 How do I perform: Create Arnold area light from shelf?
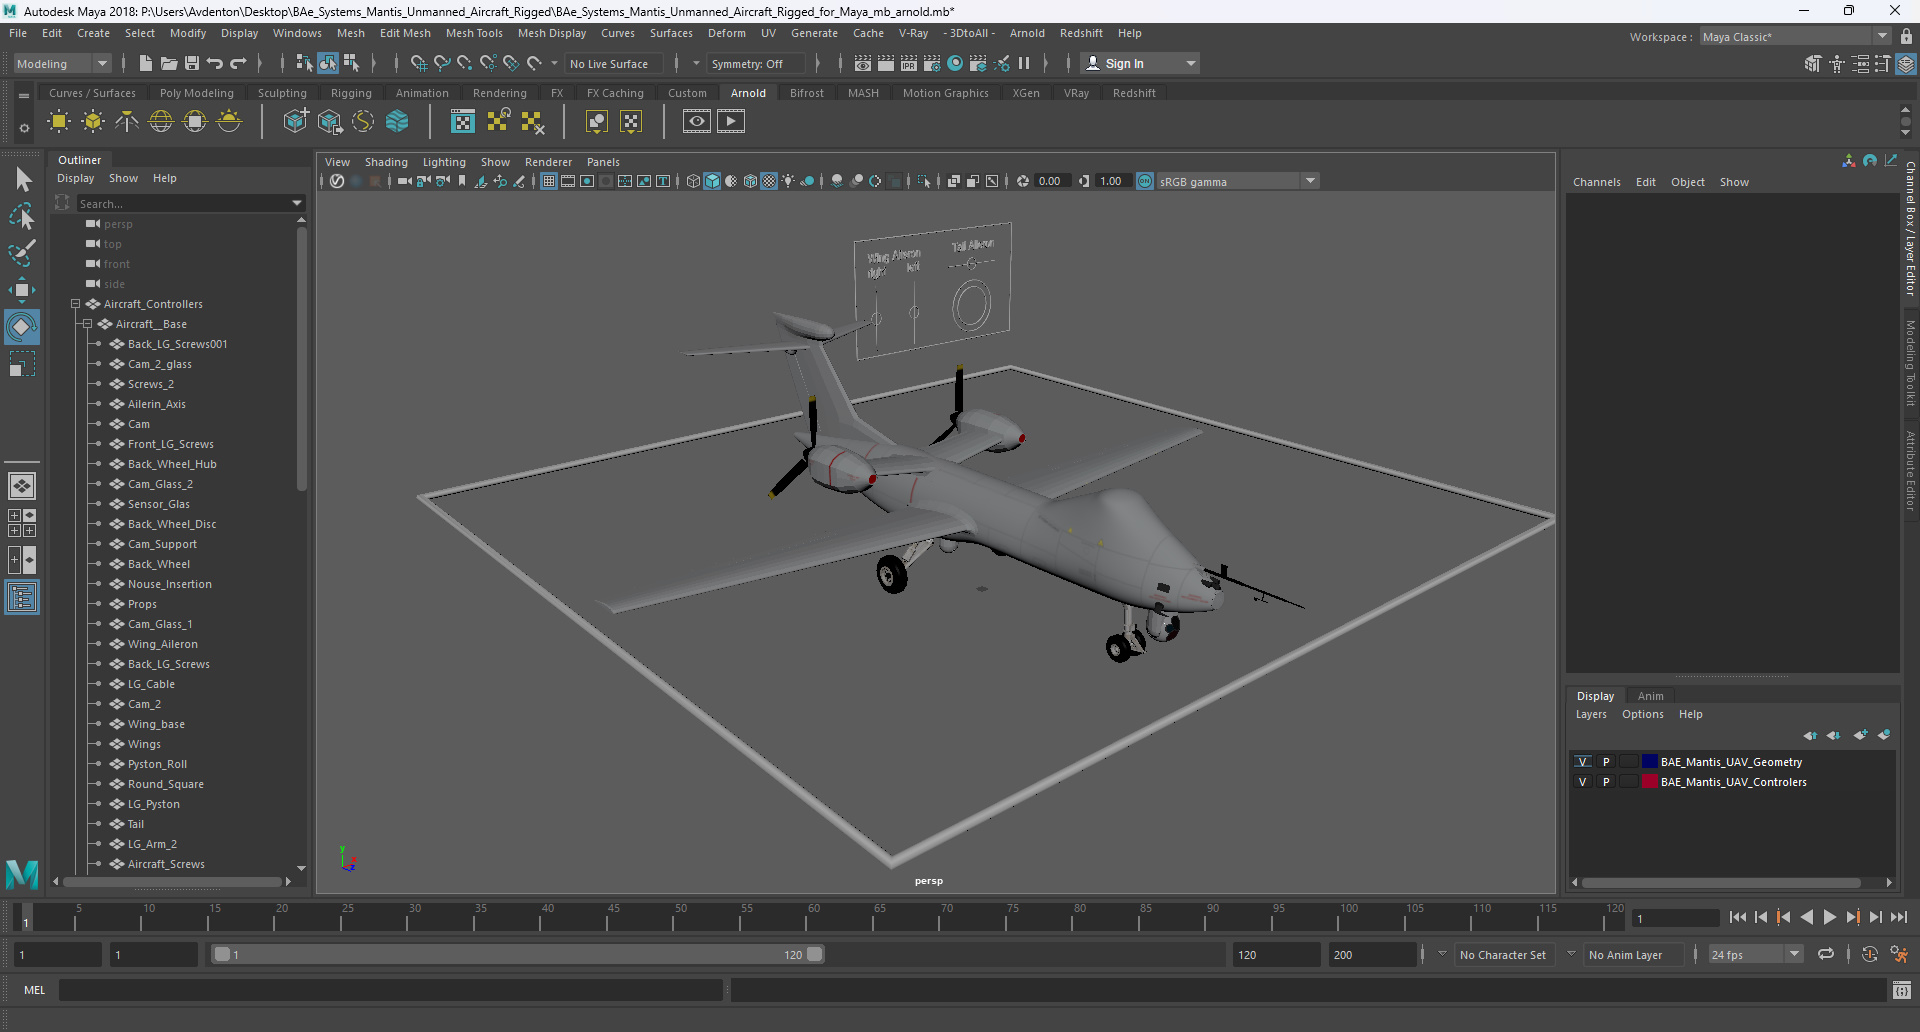click(x=59, y=121)
